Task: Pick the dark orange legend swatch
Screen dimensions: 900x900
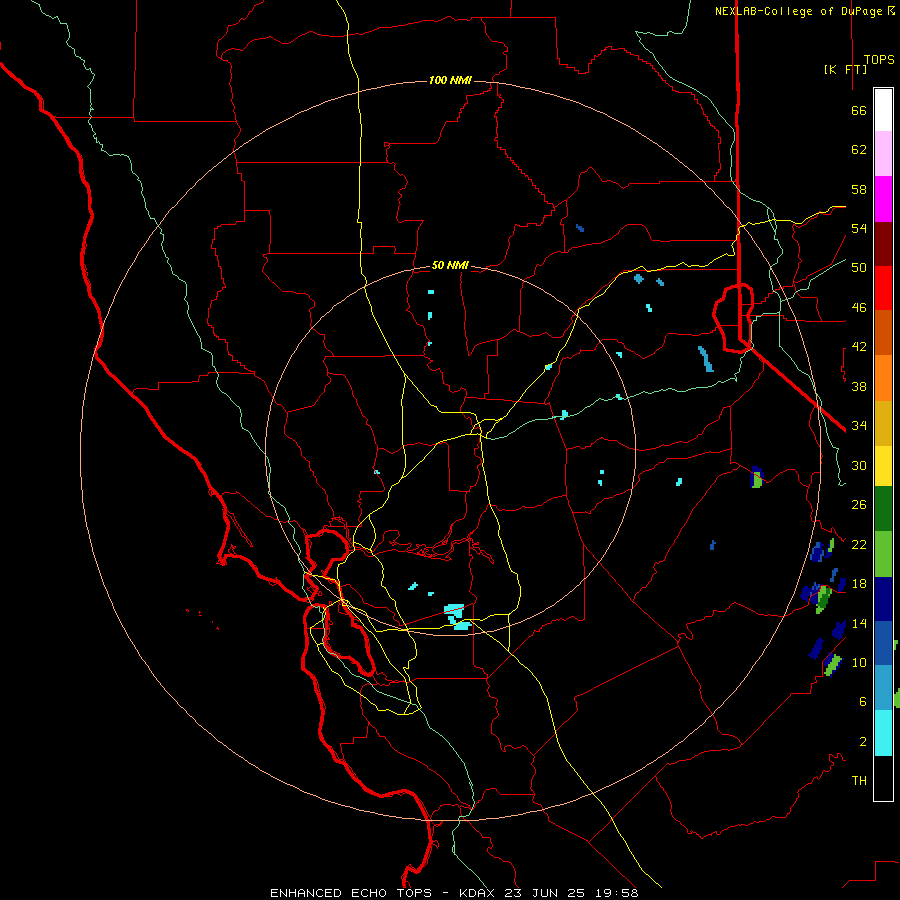Action: point(883,332)
